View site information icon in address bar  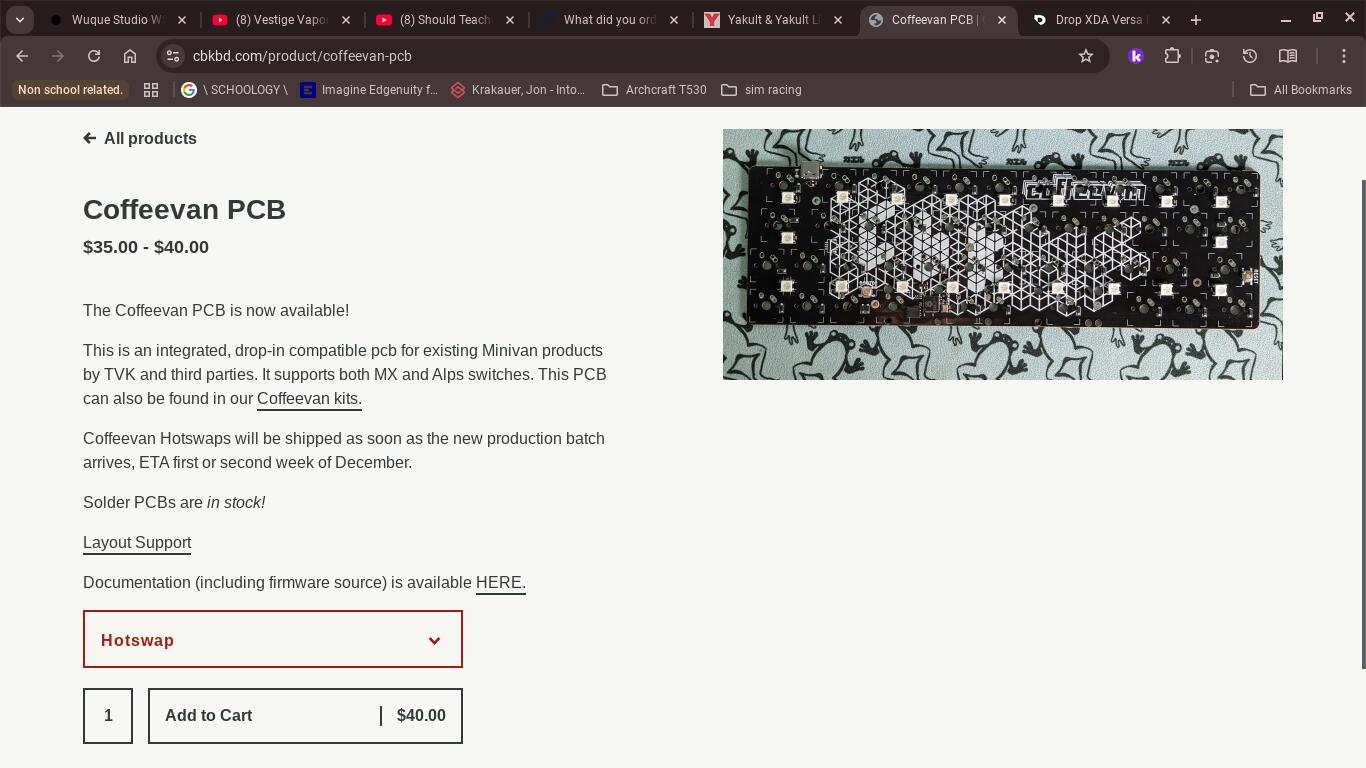[172, 56]
